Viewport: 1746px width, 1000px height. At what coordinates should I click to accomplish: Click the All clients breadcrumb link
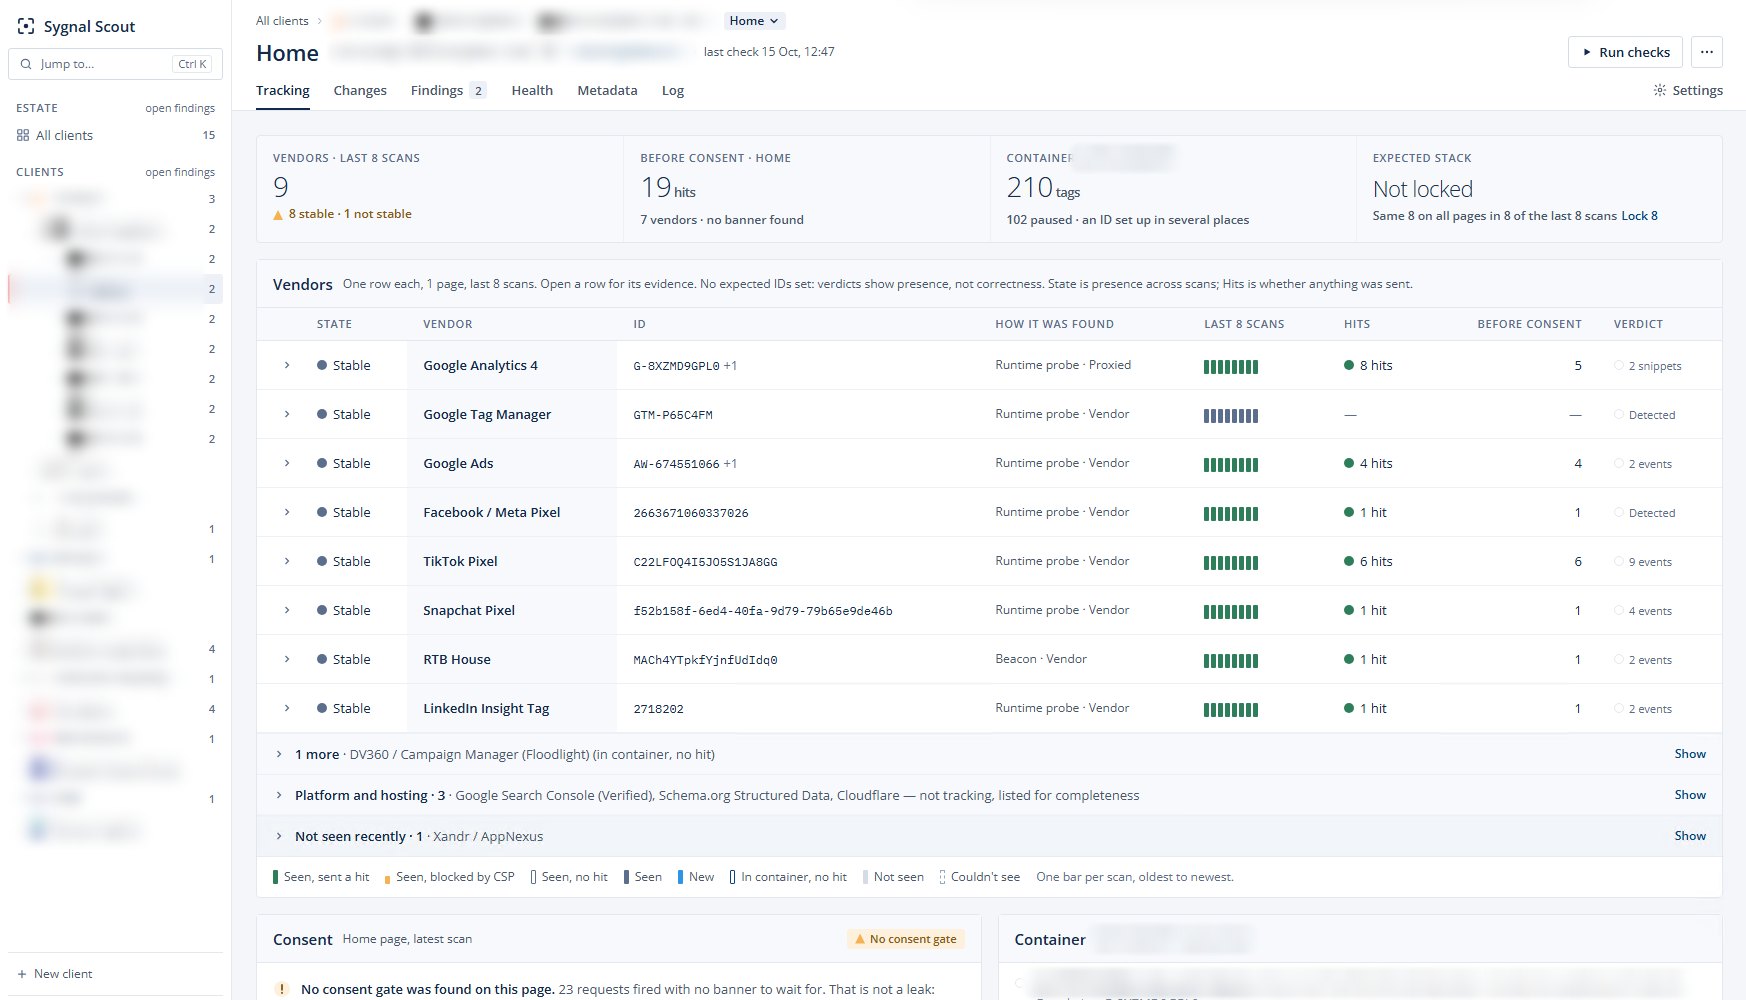(282, 21)
